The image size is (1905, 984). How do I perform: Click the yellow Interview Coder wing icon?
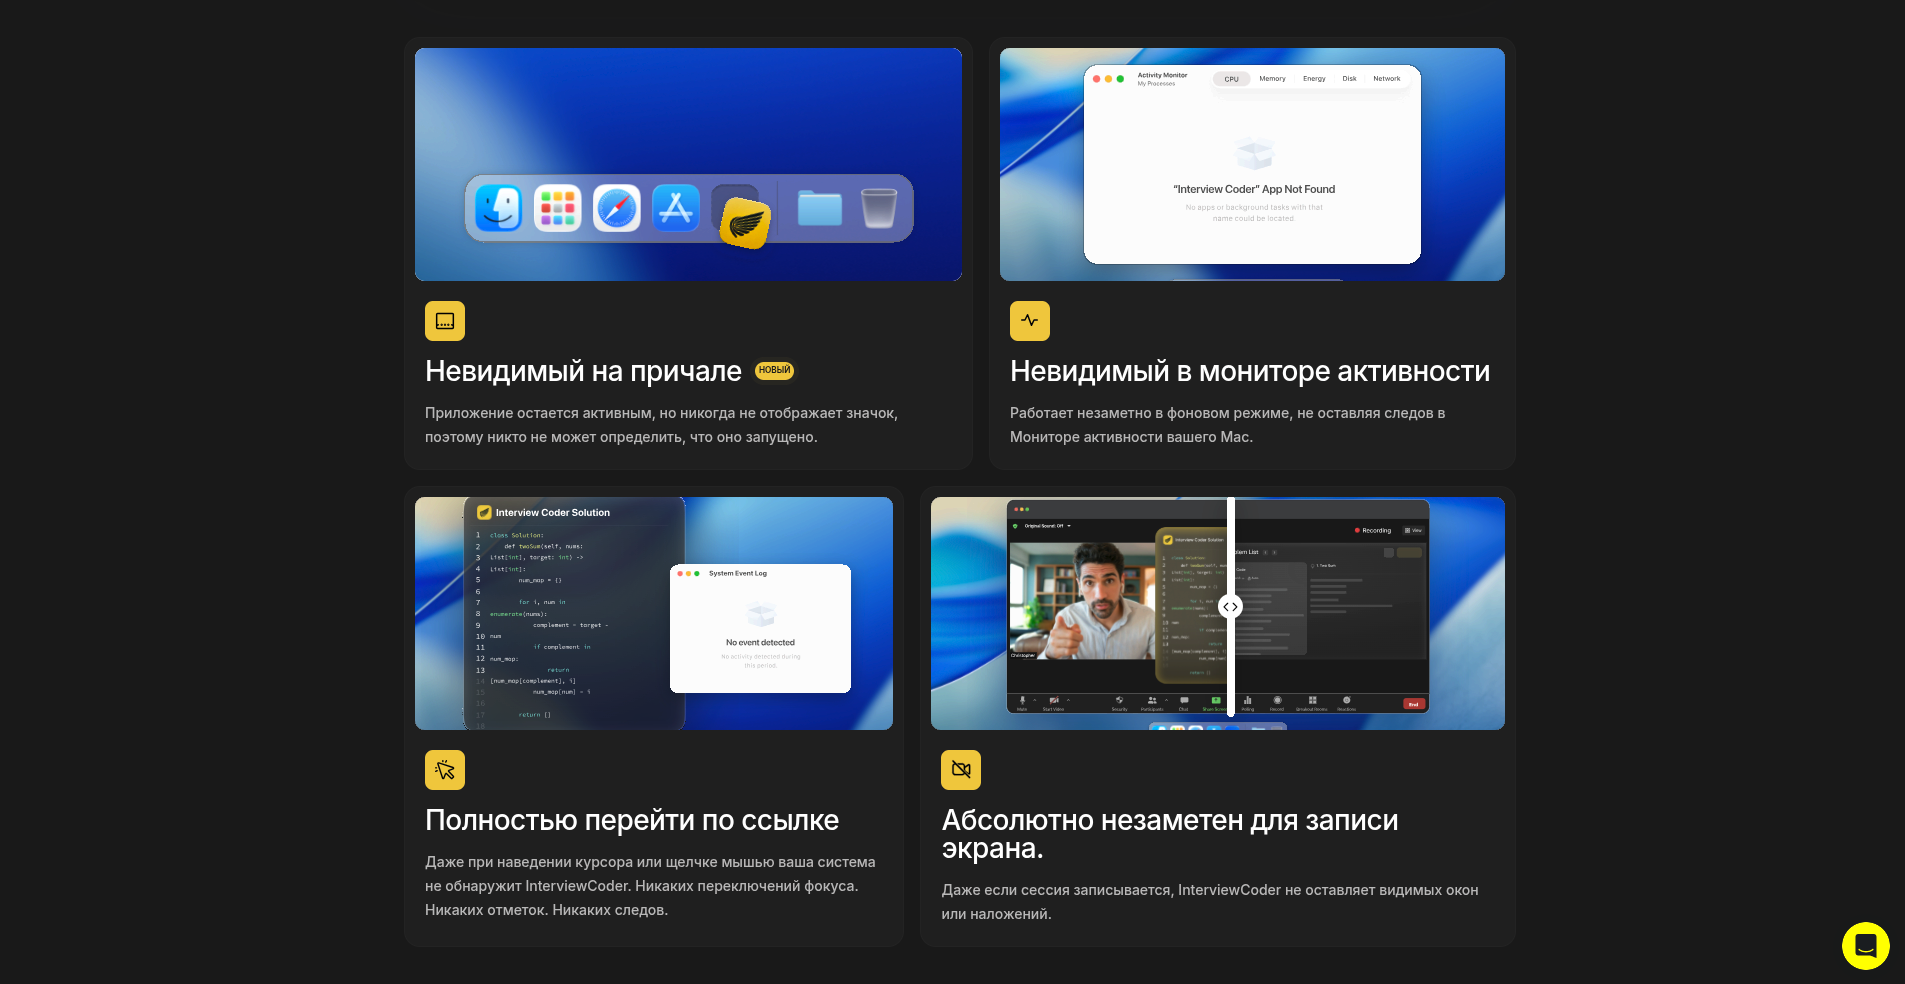745,222
